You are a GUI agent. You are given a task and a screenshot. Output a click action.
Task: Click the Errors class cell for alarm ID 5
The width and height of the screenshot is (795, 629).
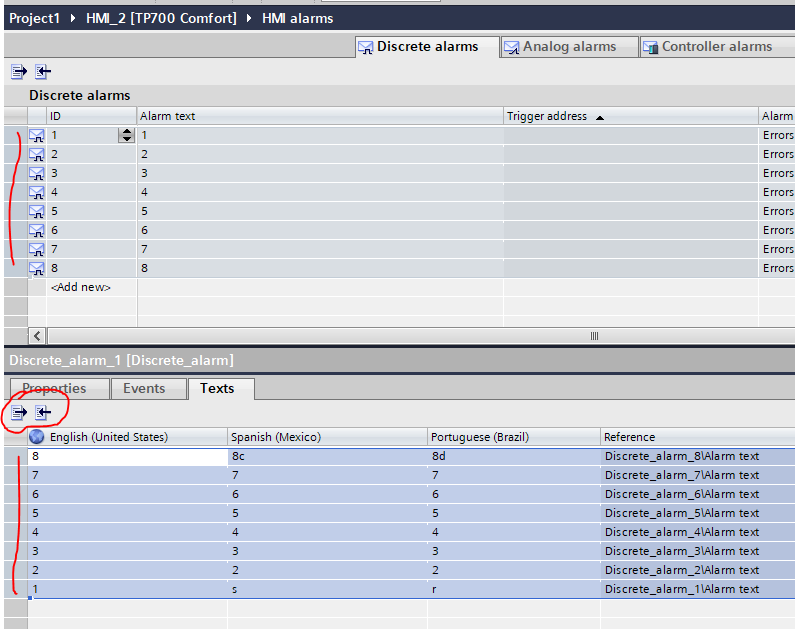777,211
